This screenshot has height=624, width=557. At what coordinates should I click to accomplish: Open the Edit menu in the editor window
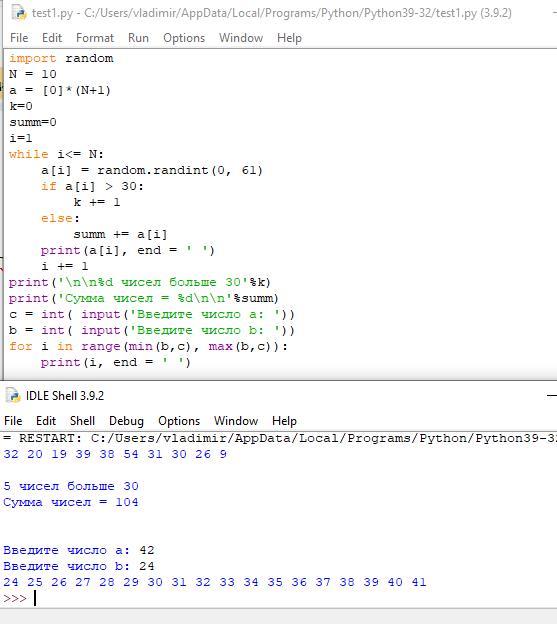pyautogui.click(x=52, y=38)
